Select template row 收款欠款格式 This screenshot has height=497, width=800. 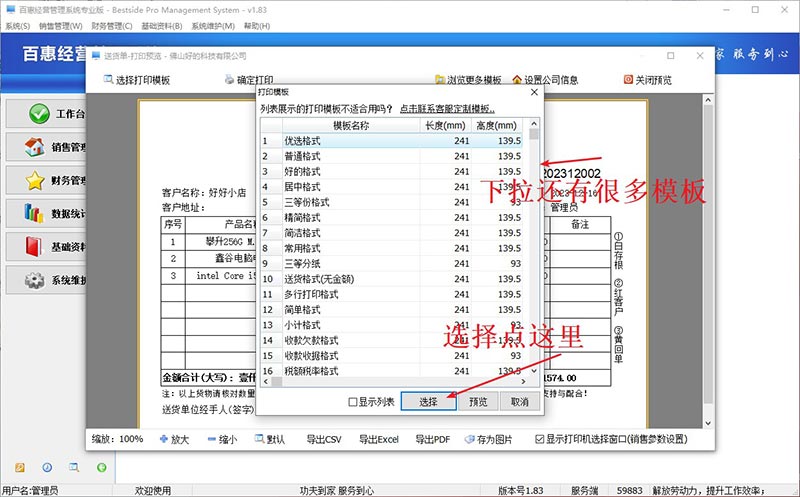393,340
